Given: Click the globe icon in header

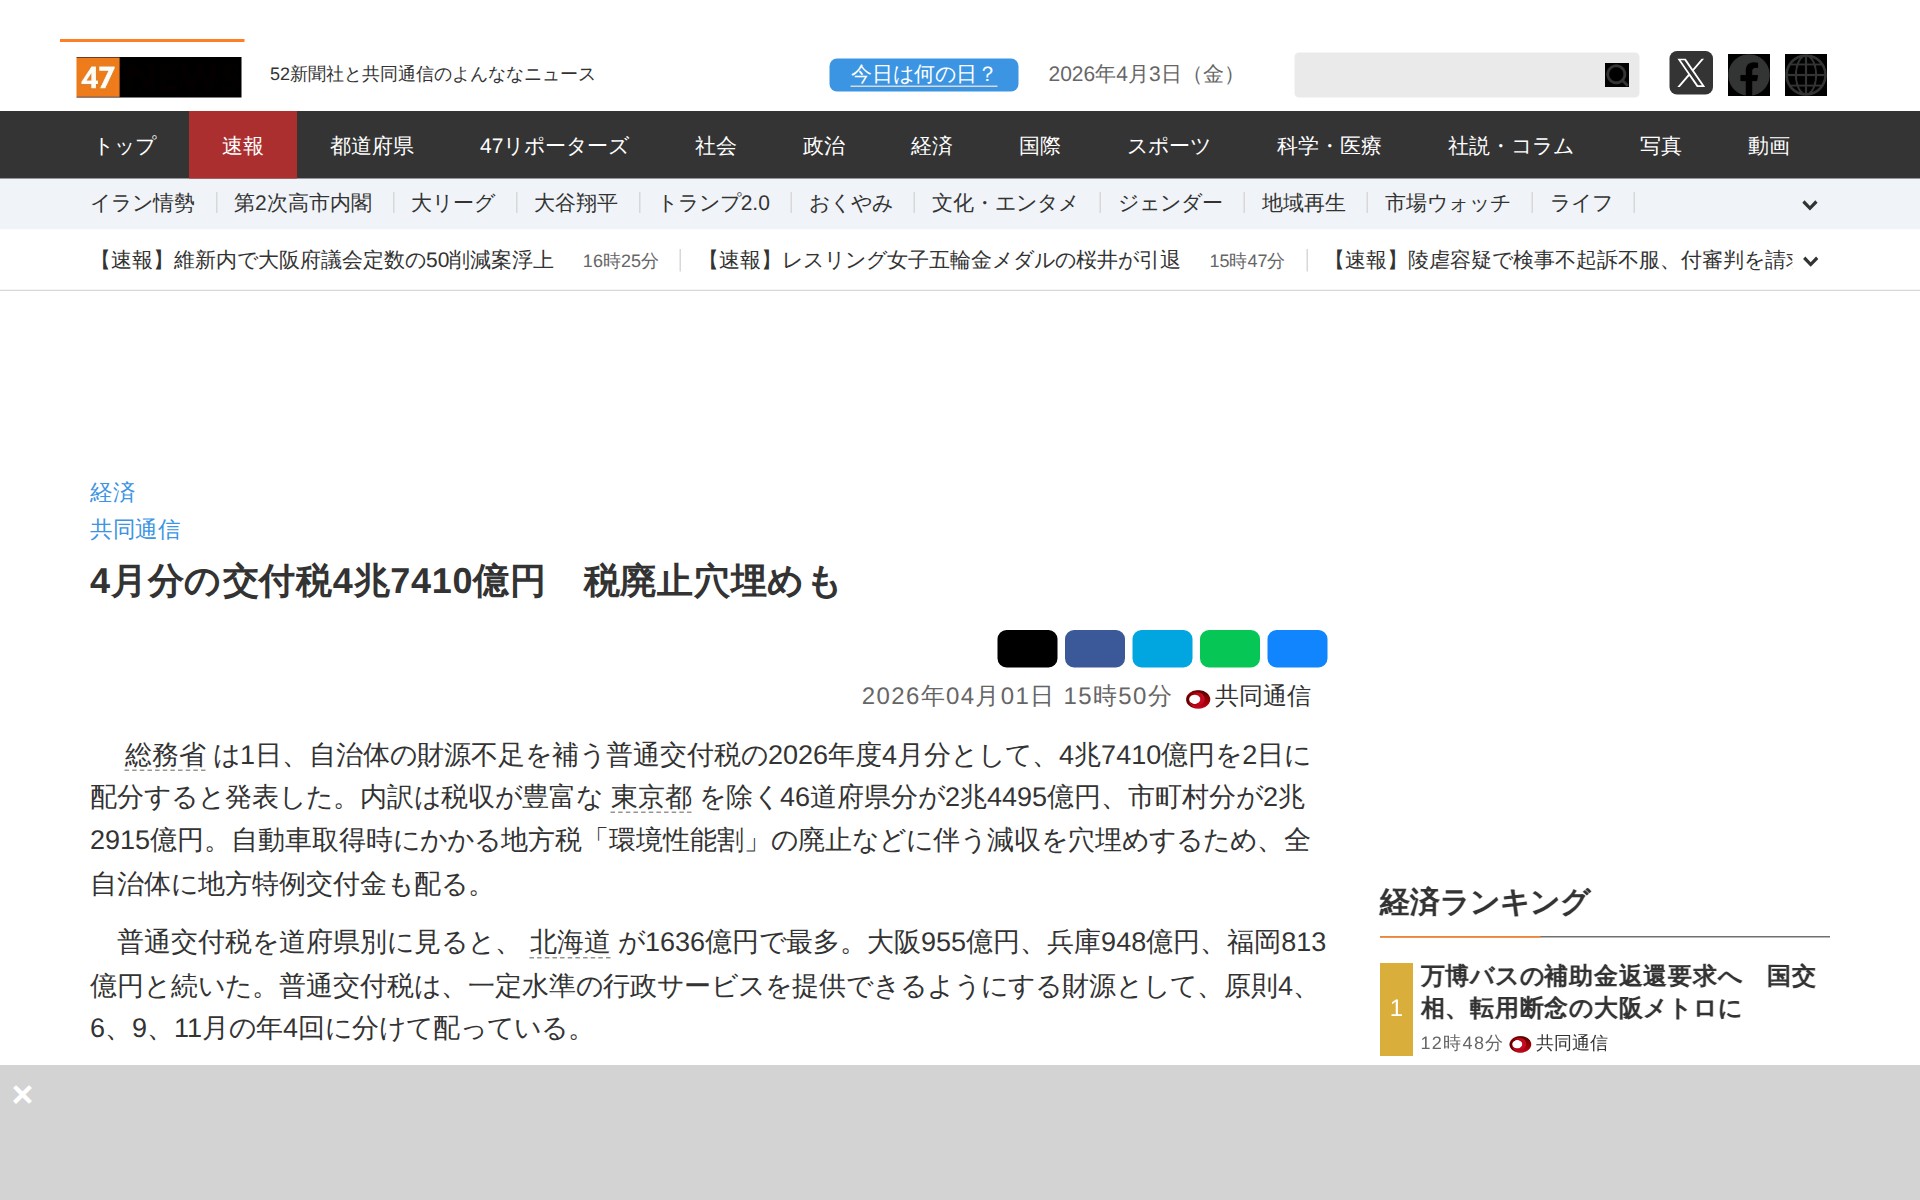Looking at the screenshot, I should click(x=1805, y=75).
